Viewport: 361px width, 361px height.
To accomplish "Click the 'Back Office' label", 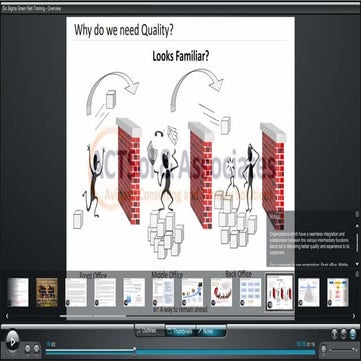I will [238, 274].
